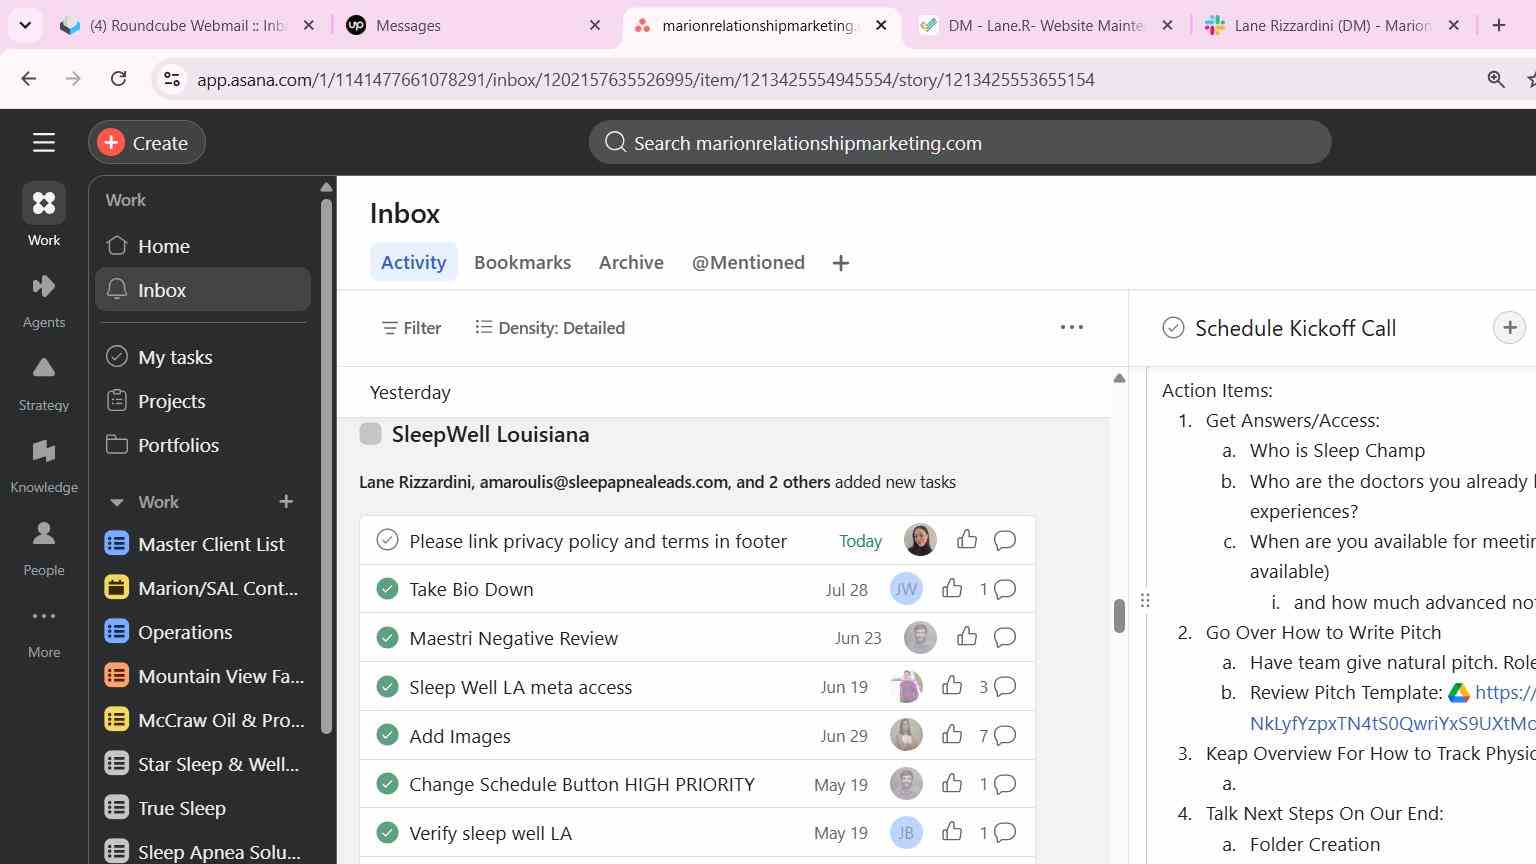
Task: Mark privacy policy footer task complete
Action: [387, 541]
